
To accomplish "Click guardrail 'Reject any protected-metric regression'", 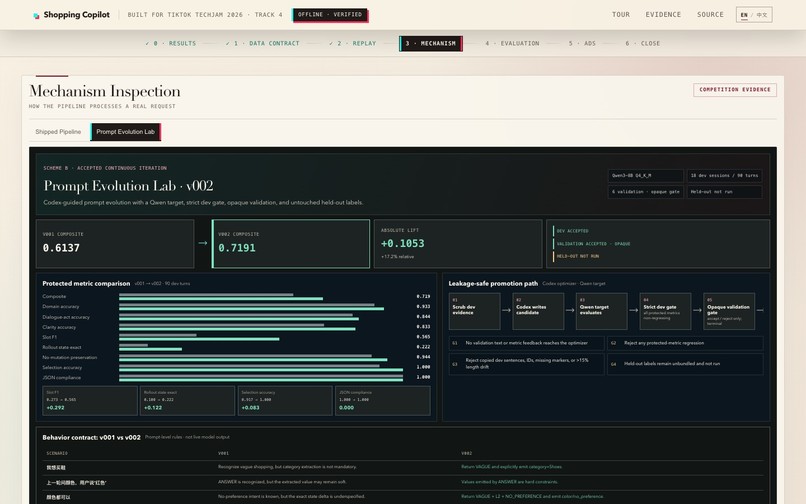I will 685,343.
